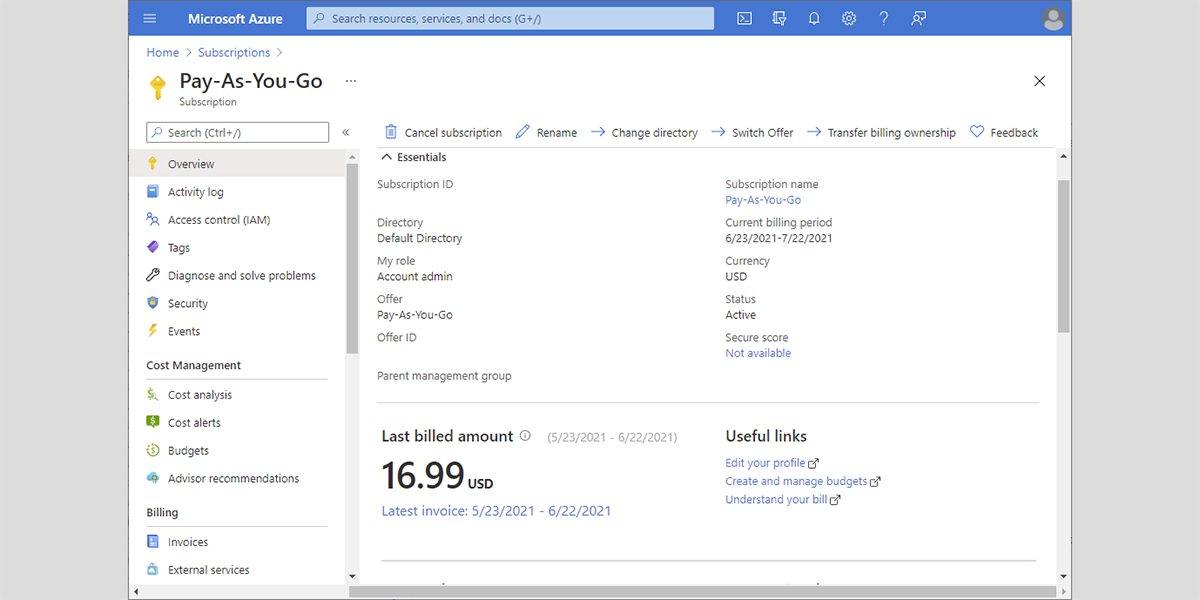
Task: Collapse the Essentials section
Action: point(412,156)
